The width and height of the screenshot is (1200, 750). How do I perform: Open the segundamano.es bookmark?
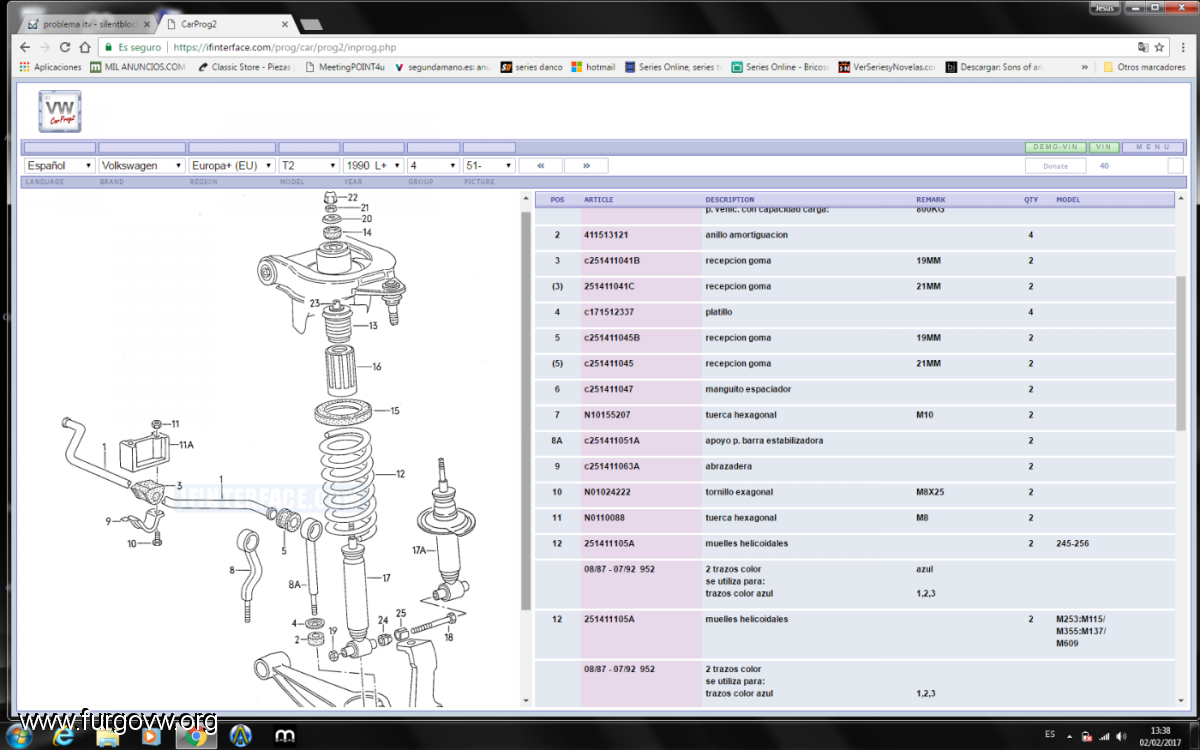(442, 67)
